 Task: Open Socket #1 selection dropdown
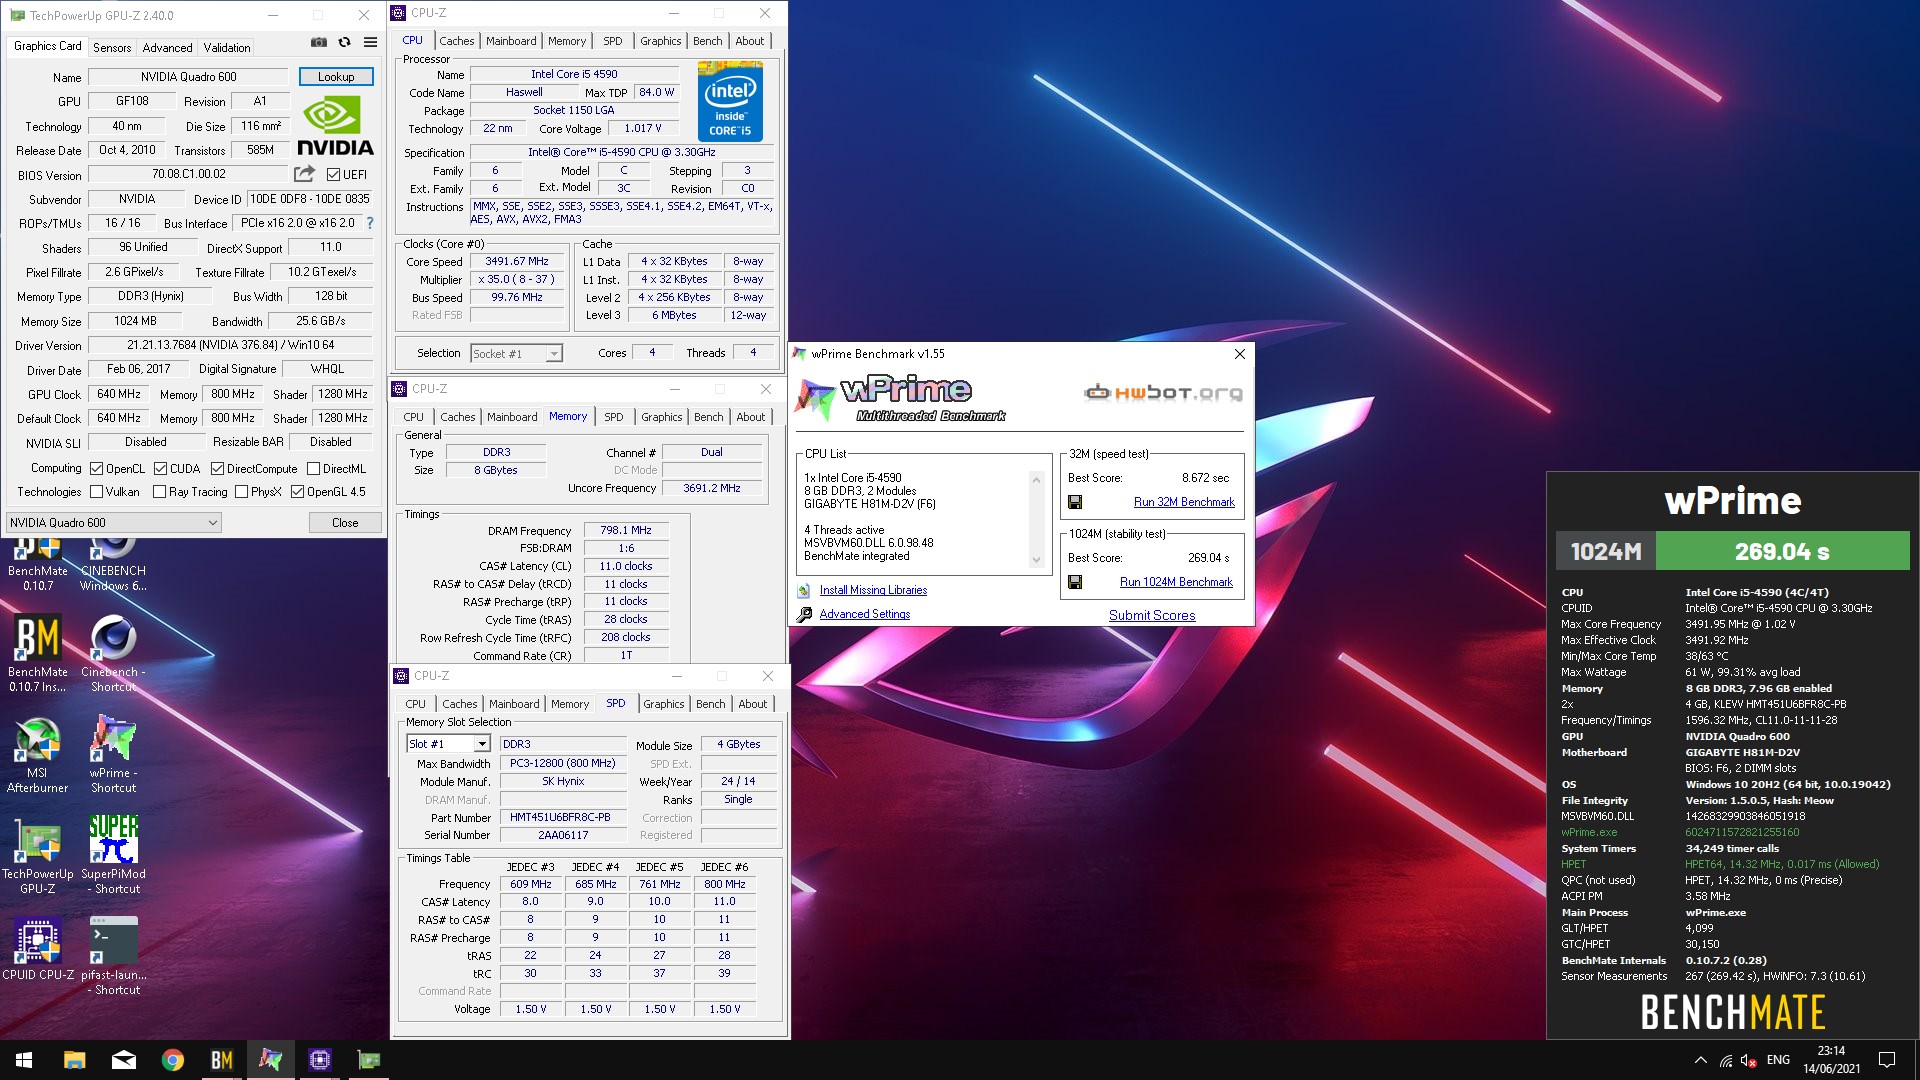click(x=516, y=353)
